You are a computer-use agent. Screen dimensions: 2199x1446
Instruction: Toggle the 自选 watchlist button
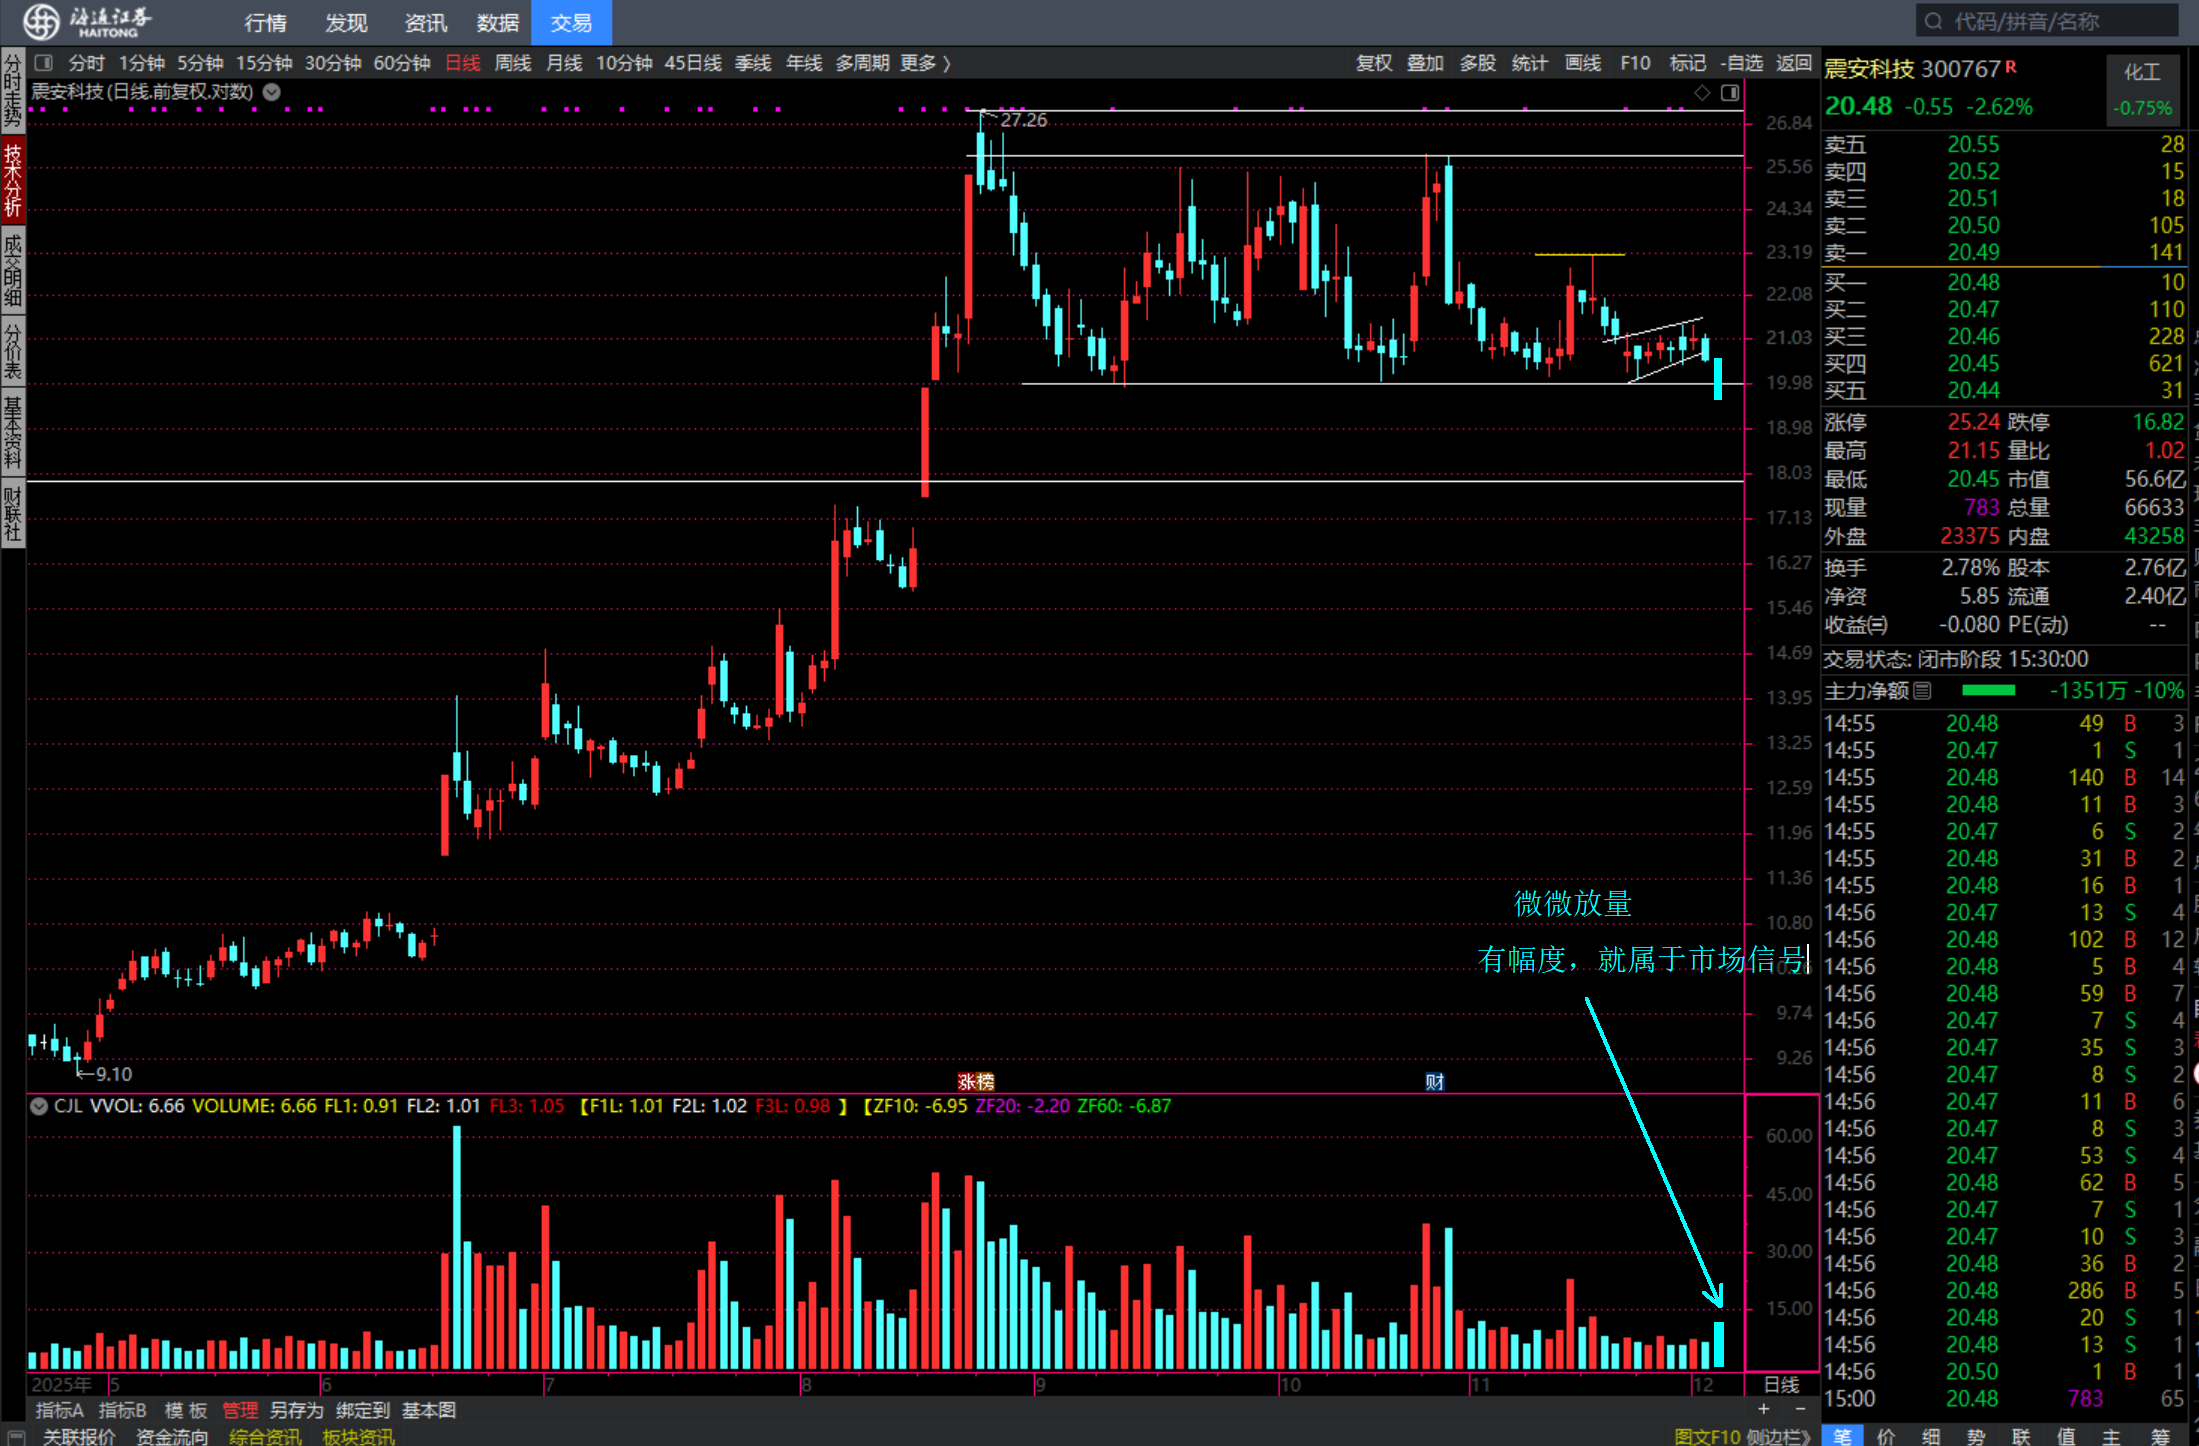(1742, 63)
